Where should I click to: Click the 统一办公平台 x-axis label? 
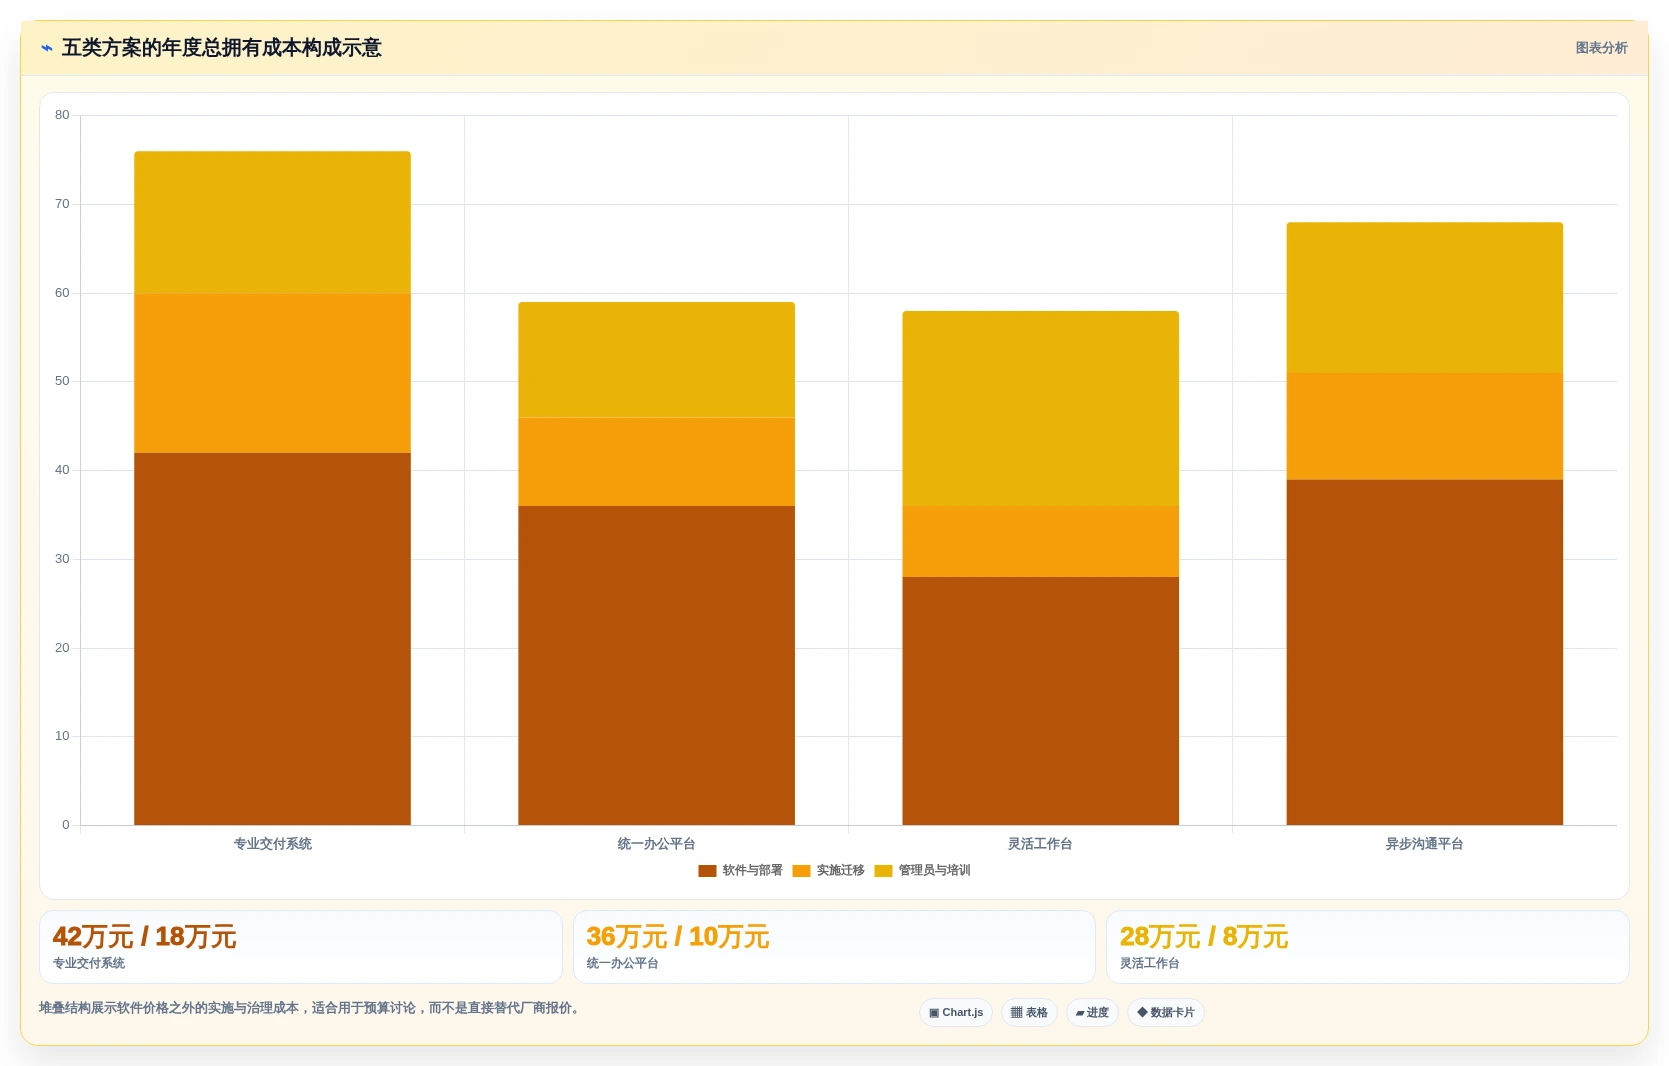(x=656, y=844)
